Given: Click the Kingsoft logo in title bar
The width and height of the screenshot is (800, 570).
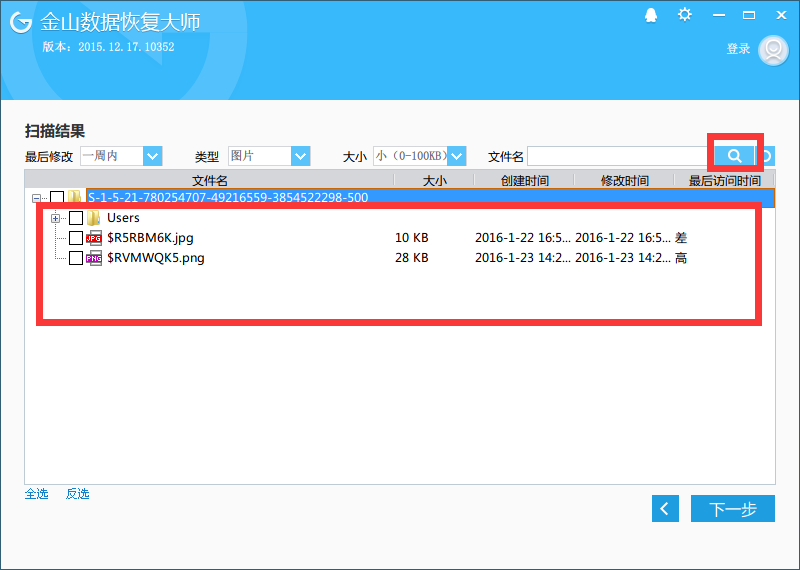Looking at the screenshot, I should click(x=21, y=22).
